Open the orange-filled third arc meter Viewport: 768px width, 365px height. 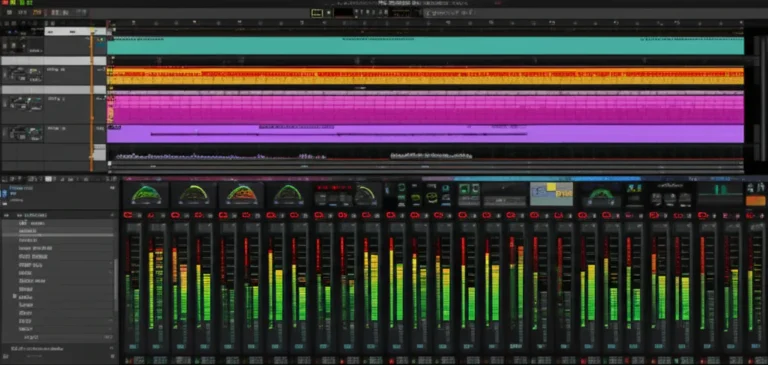(241, 195)
